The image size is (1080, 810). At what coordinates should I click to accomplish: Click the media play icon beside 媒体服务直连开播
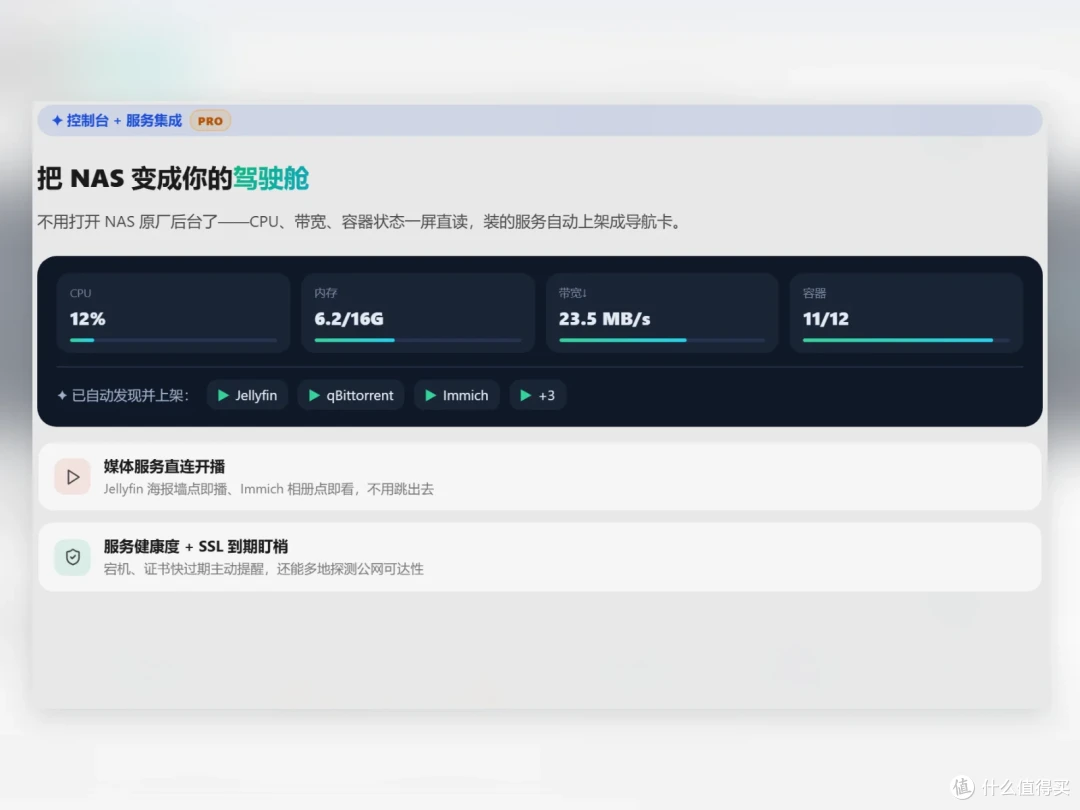tap(72, 477)
